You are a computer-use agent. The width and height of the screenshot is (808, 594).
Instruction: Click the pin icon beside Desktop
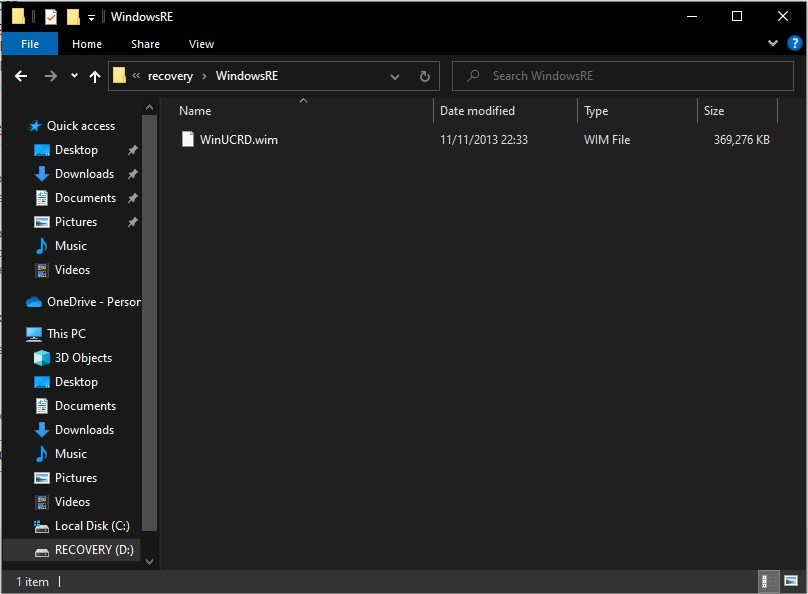pyautogui.click(x=132, y=150)
